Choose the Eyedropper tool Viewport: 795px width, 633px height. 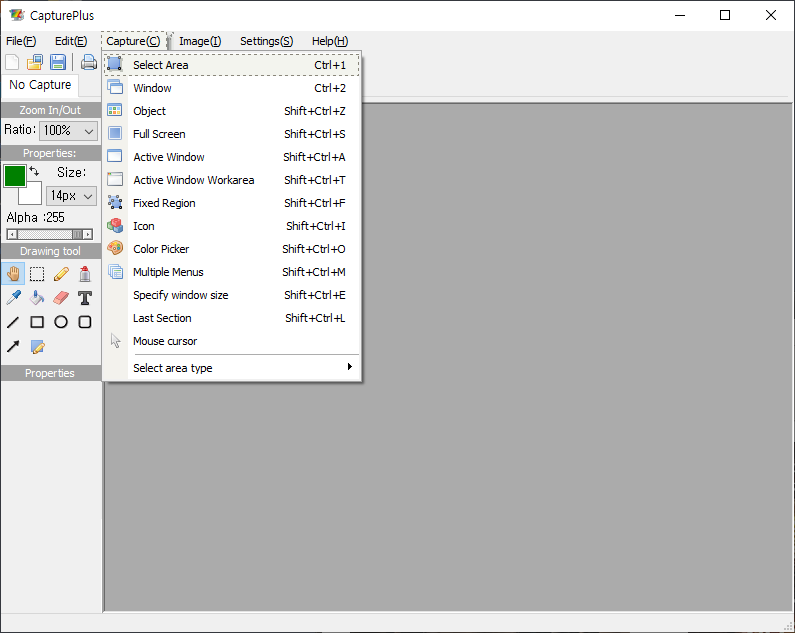click(x=13, y=298)
